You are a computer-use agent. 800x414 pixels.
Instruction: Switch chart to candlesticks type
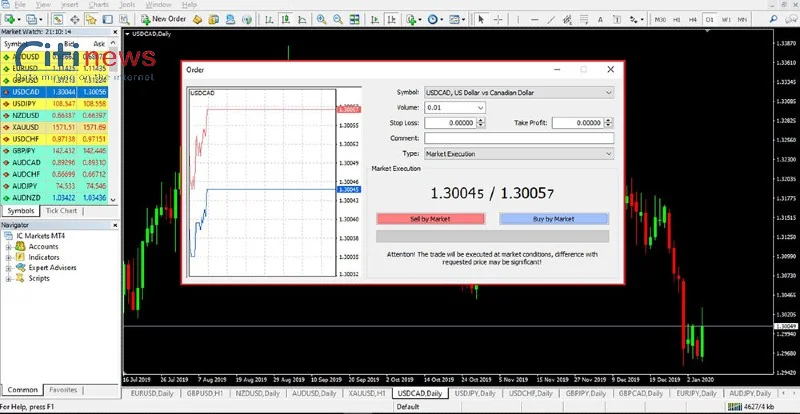click(286, 19)
